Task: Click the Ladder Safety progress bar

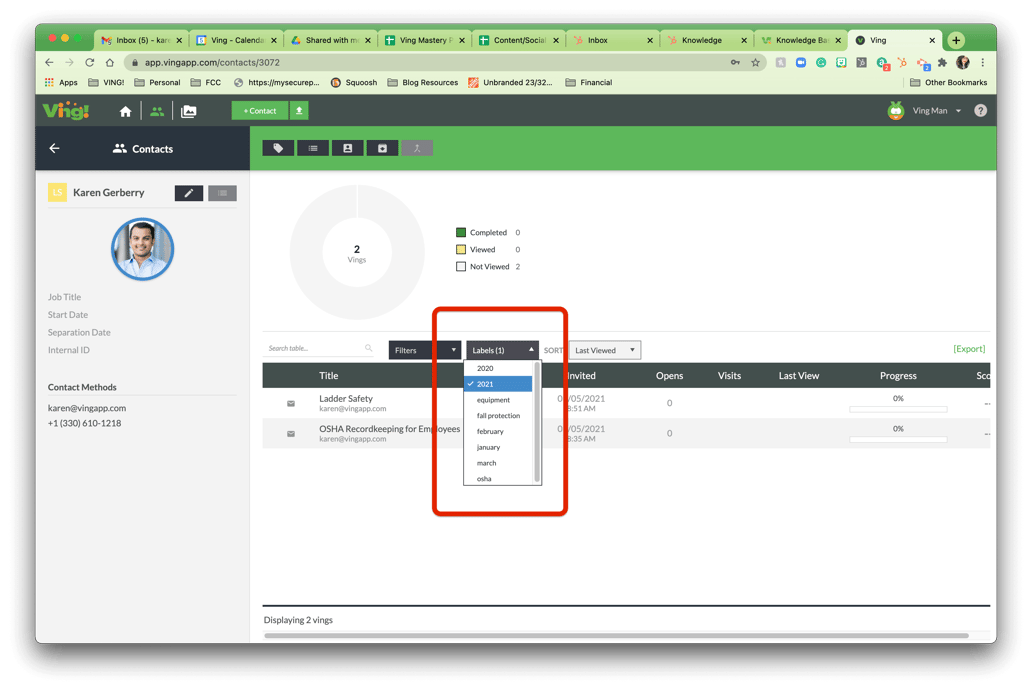Action: click(897, 409)
